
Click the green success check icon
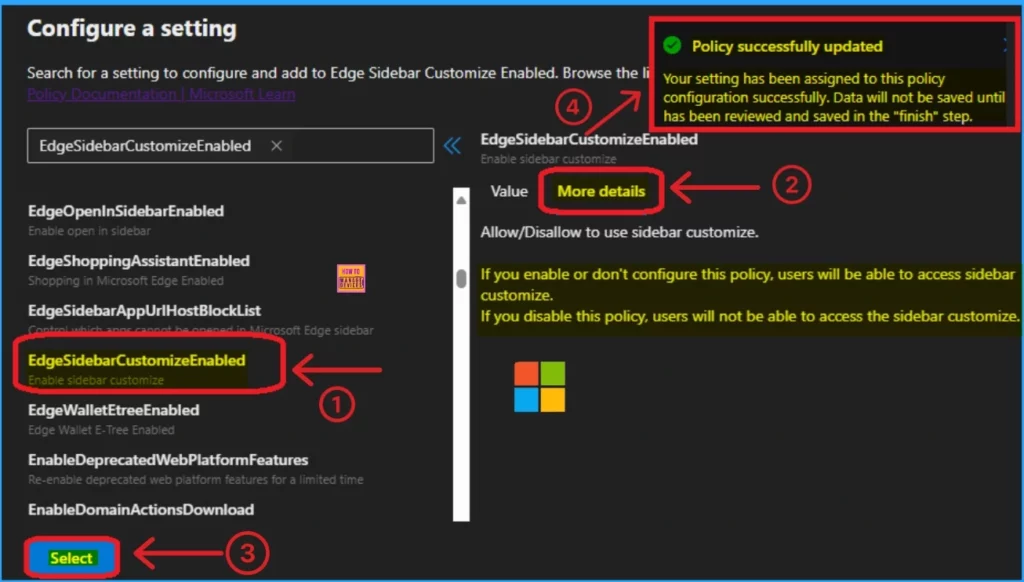pyautogui.click(x=672, y=45)
